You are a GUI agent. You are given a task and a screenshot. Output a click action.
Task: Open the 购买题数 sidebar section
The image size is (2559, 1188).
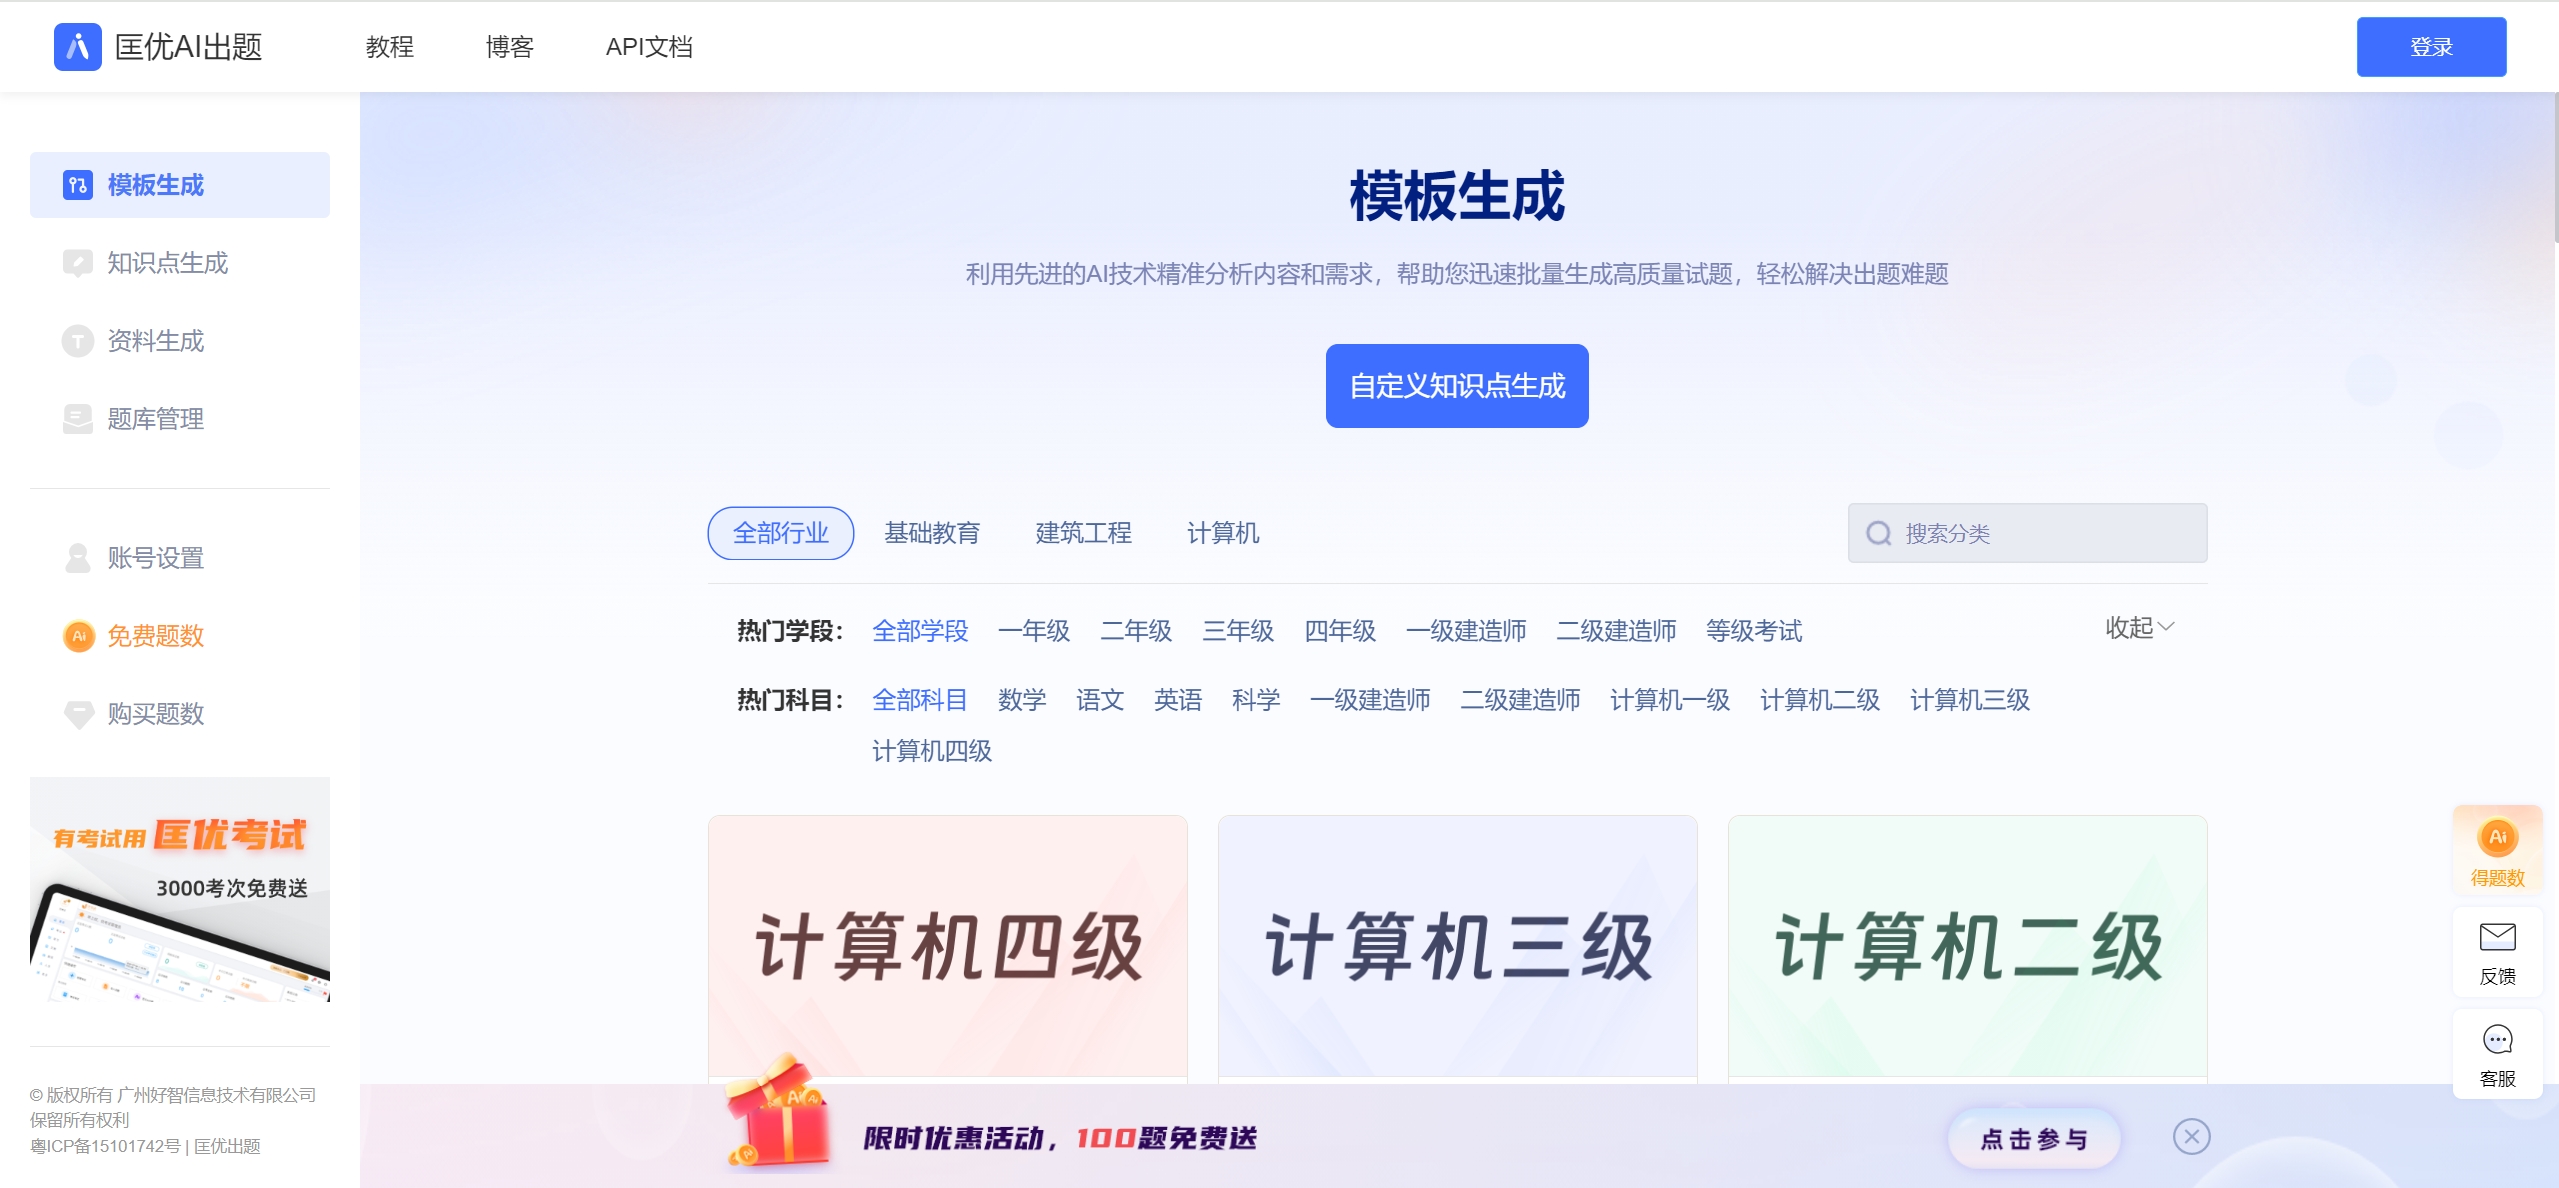155,714
